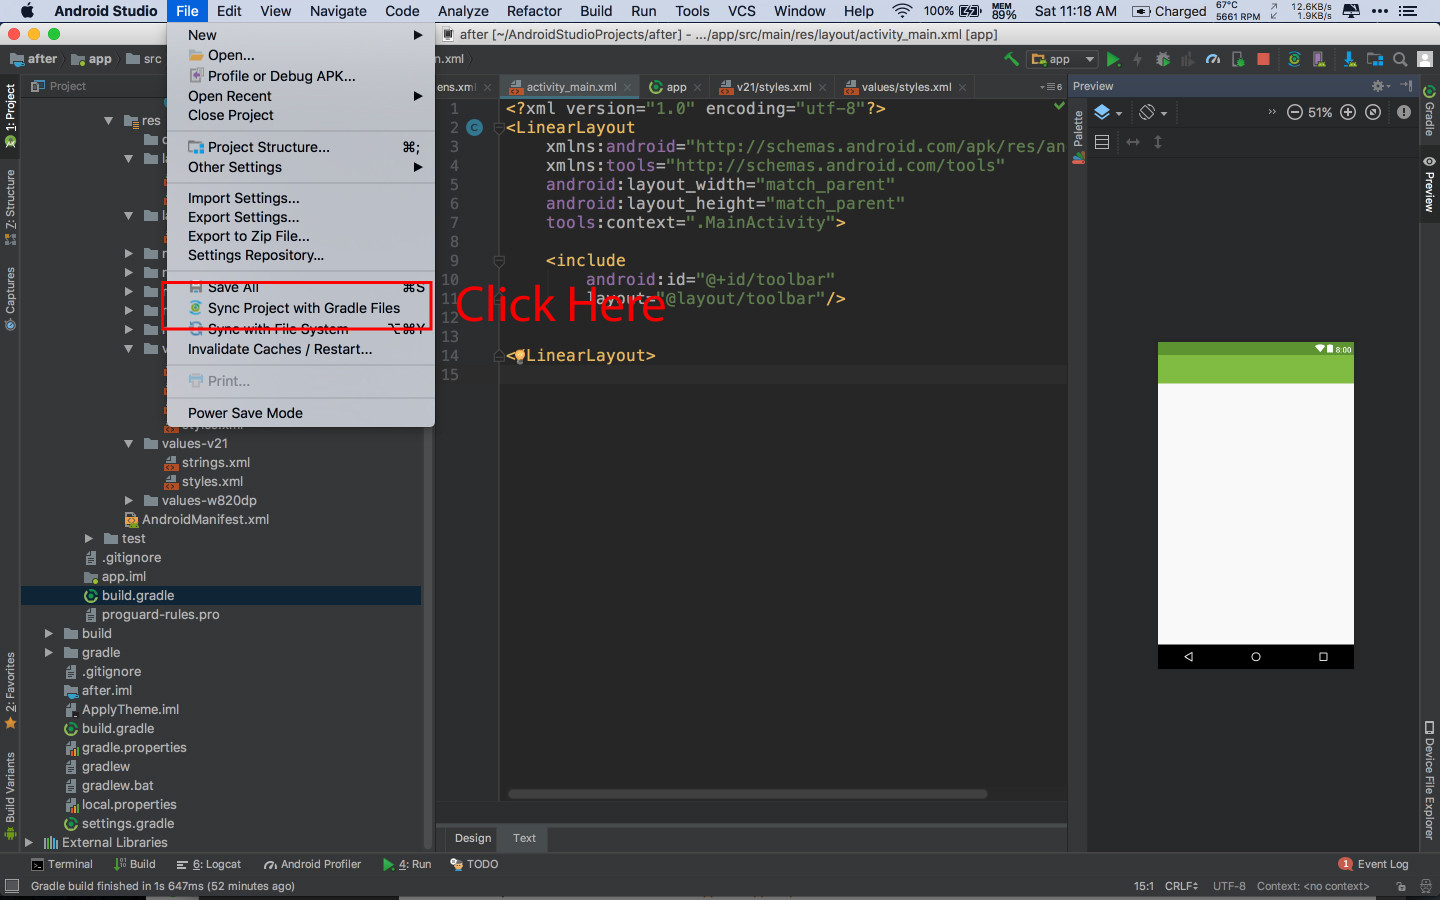The image size is (1440, 900).
Task: Open the app run configuration dropdown
Action: 1062,59
